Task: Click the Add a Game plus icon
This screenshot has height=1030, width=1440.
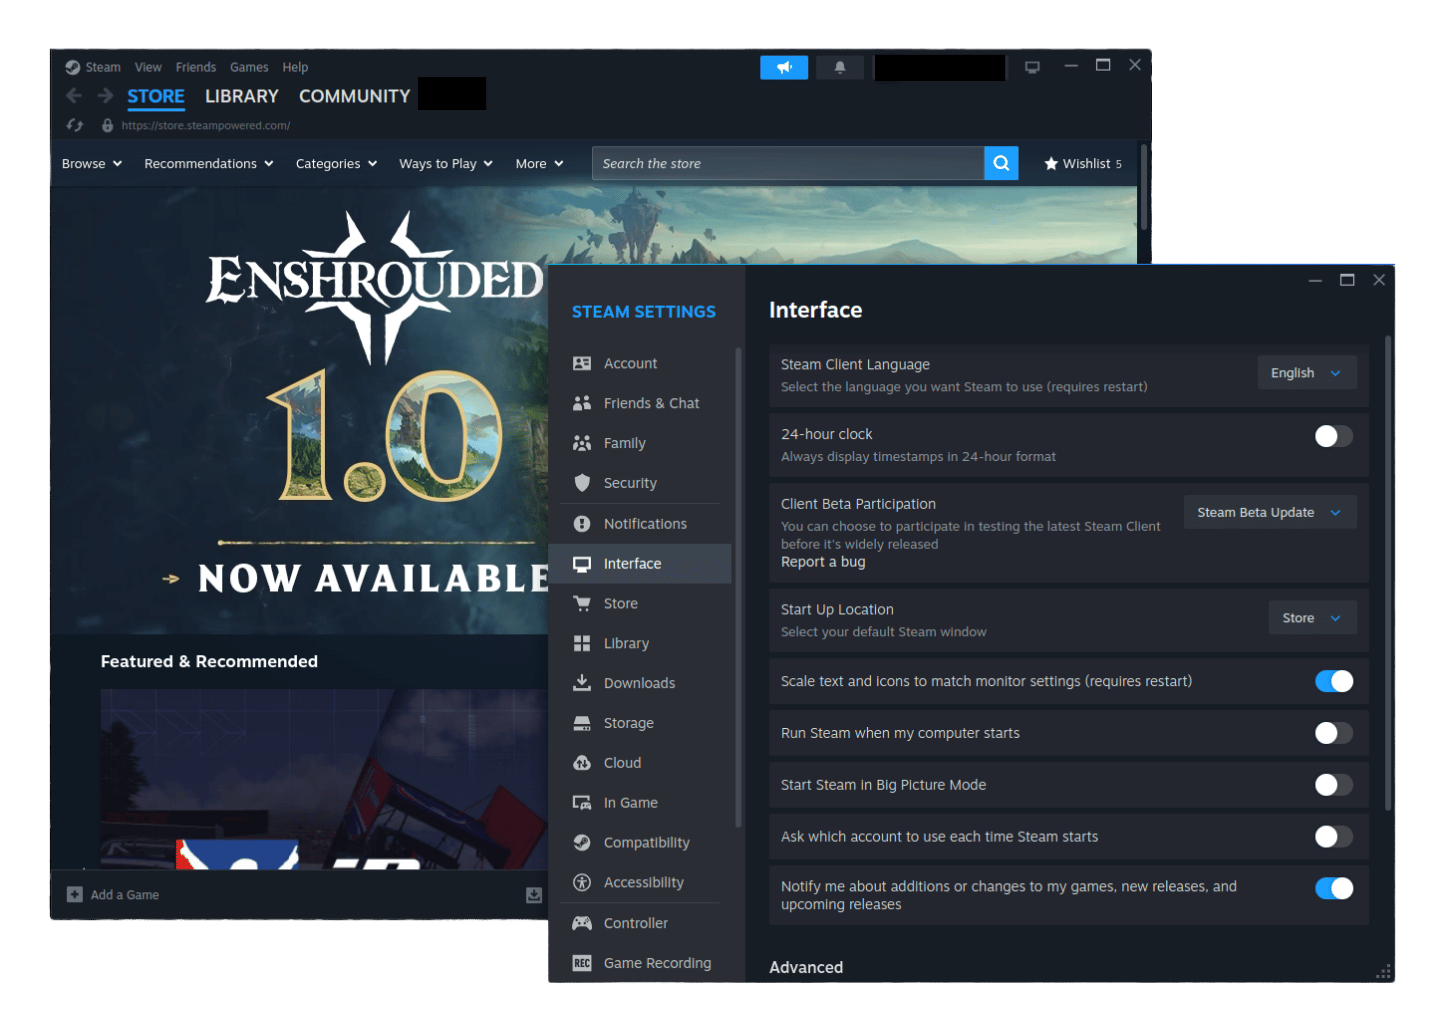Action: point(75,894)
